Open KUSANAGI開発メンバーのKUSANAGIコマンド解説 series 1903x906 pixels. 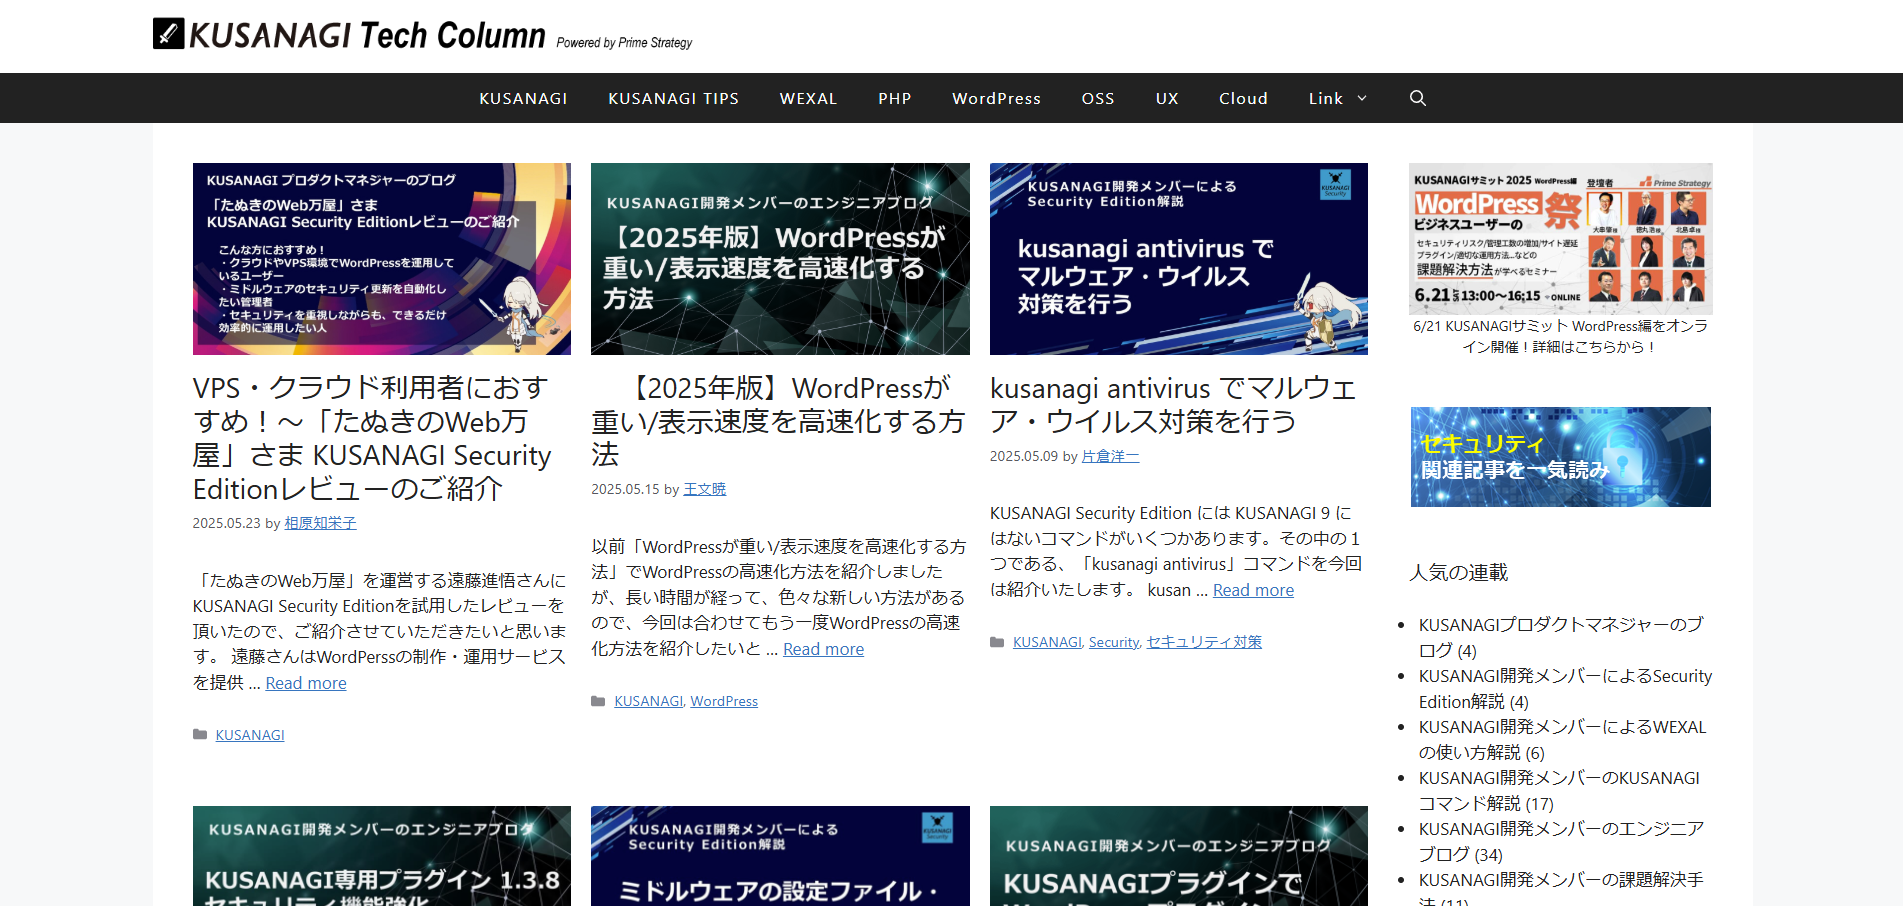click(1559, 790)
